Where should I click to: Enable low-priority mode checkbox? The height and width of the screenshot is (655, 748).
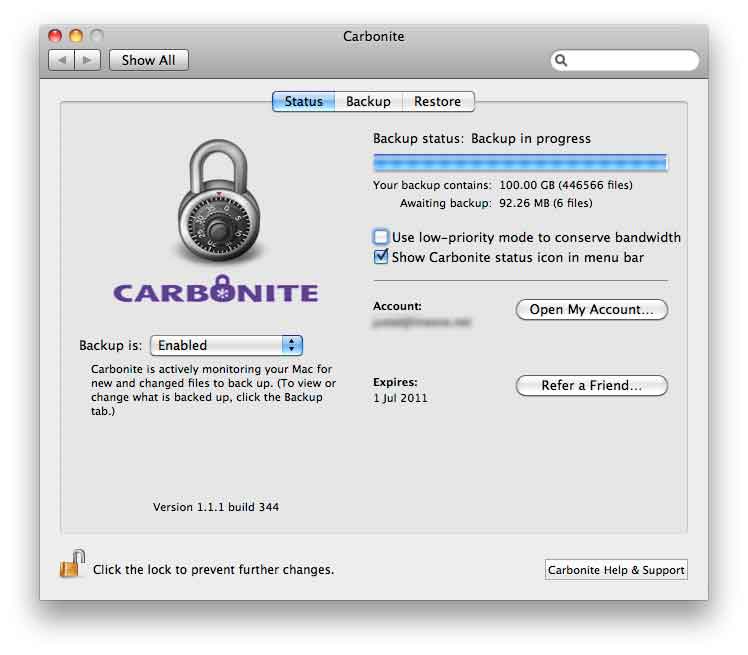tap(381, 237)
